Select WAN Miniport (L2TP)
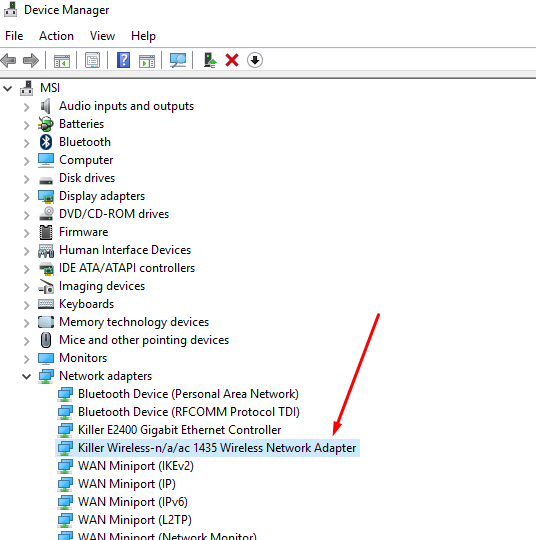The height and width of the screenshot is (540, 536). pos(135,520)
